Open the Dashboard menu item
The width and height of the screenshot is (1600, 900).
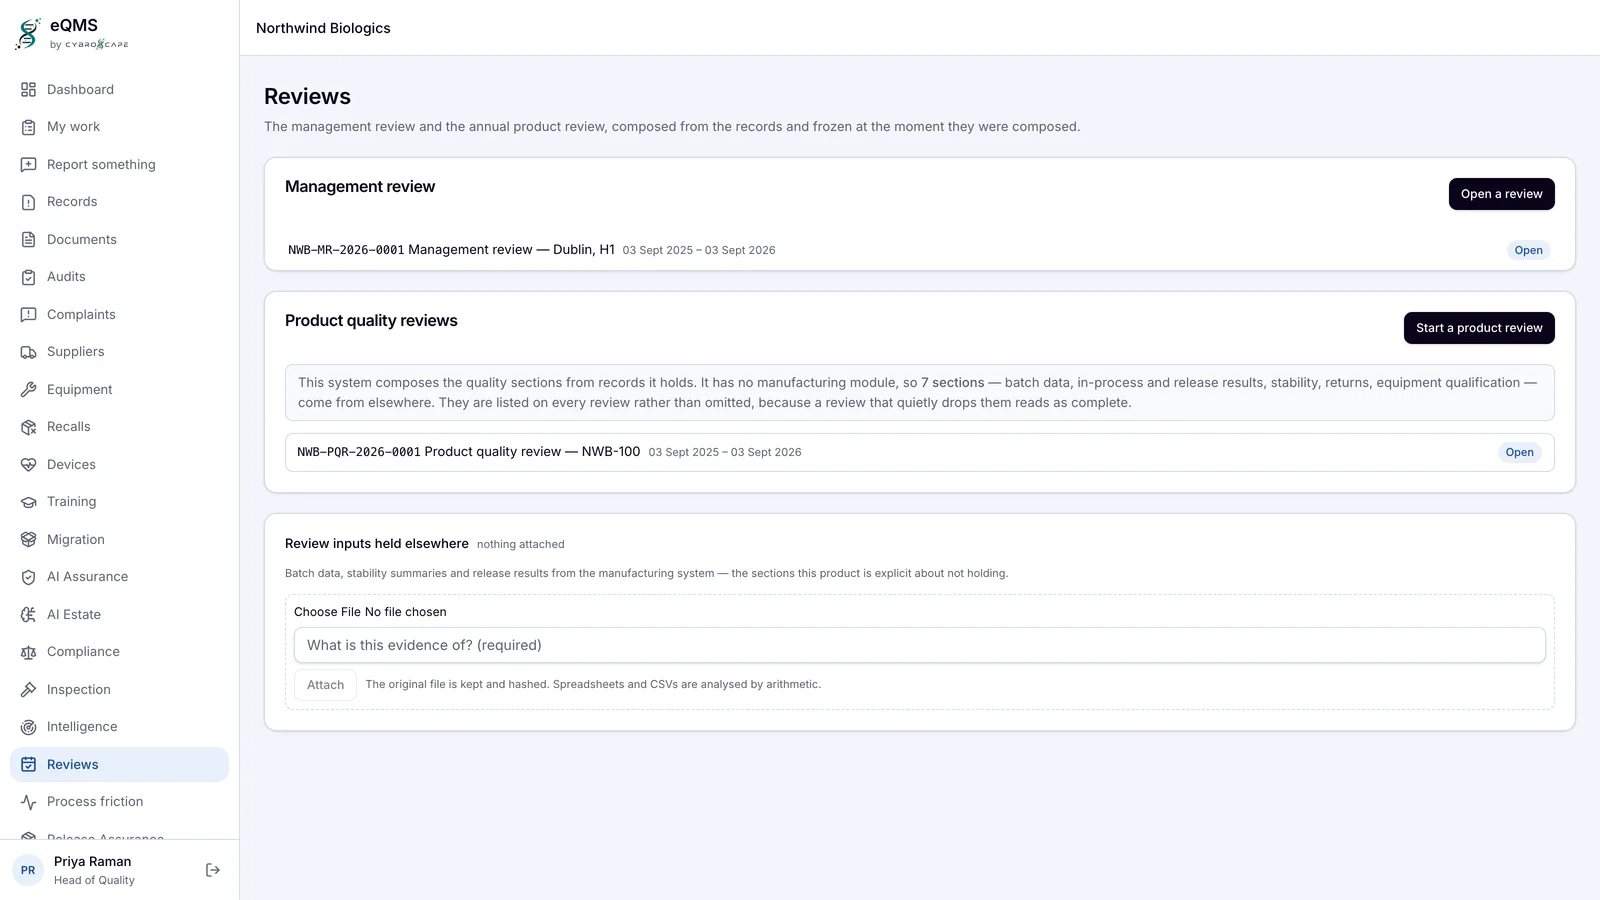coord(119,90)
